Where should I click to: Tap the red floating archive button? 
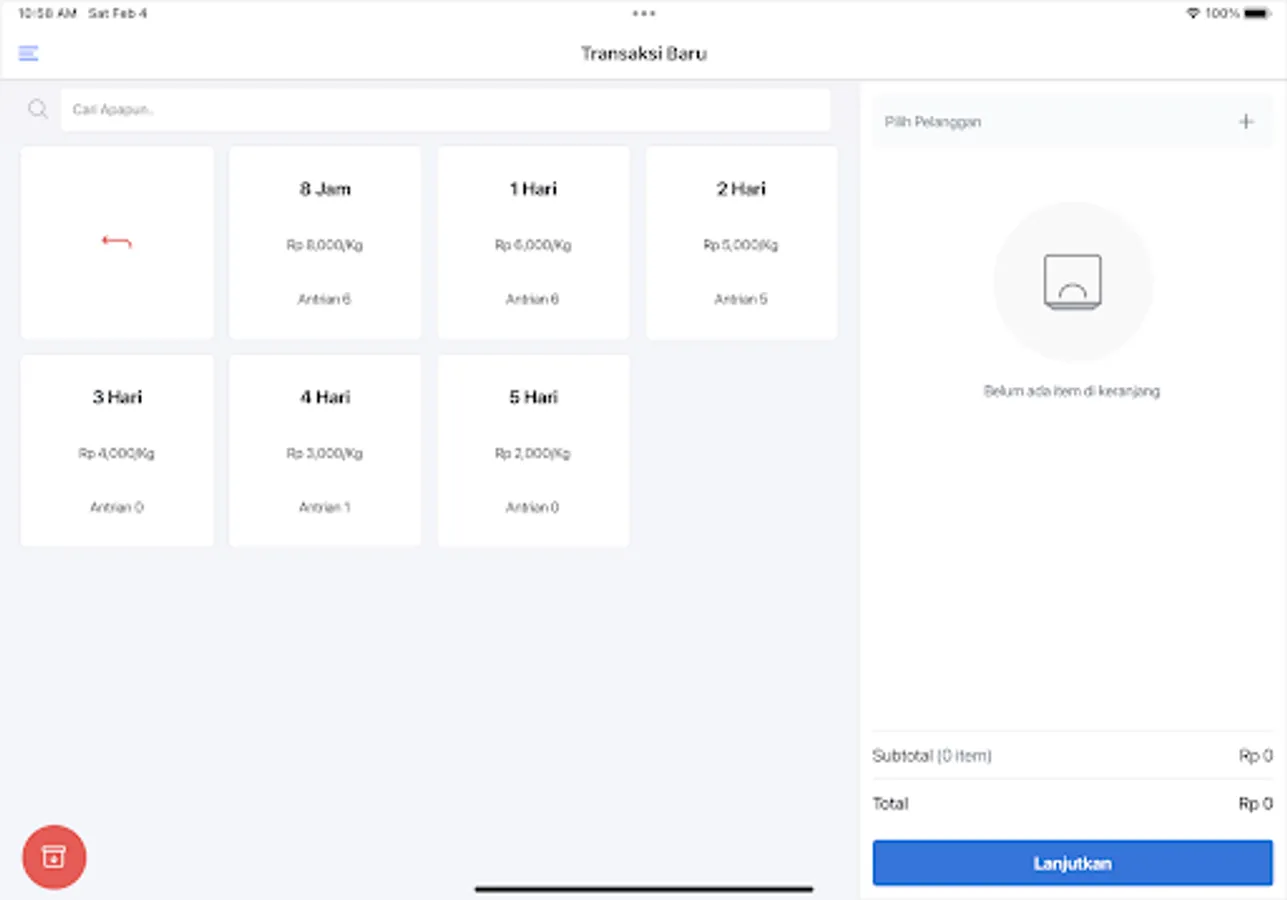(x=53, y=857)
